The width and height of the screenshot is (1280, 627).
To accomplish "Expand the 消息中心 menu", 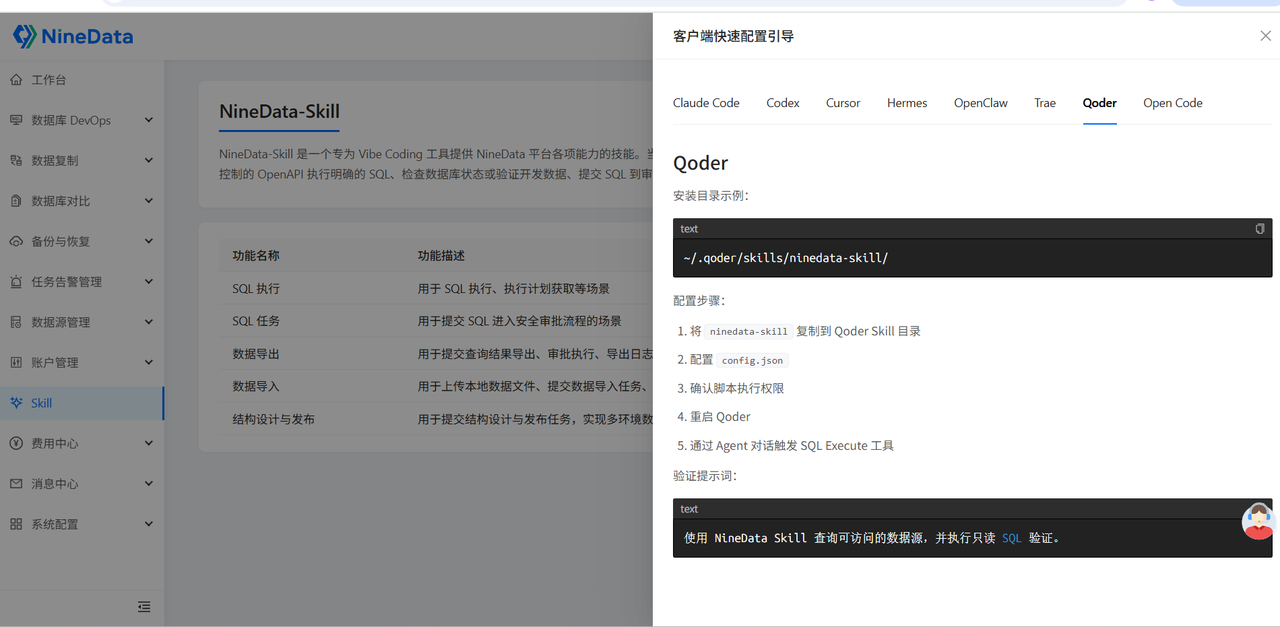I will click(149, 483).
